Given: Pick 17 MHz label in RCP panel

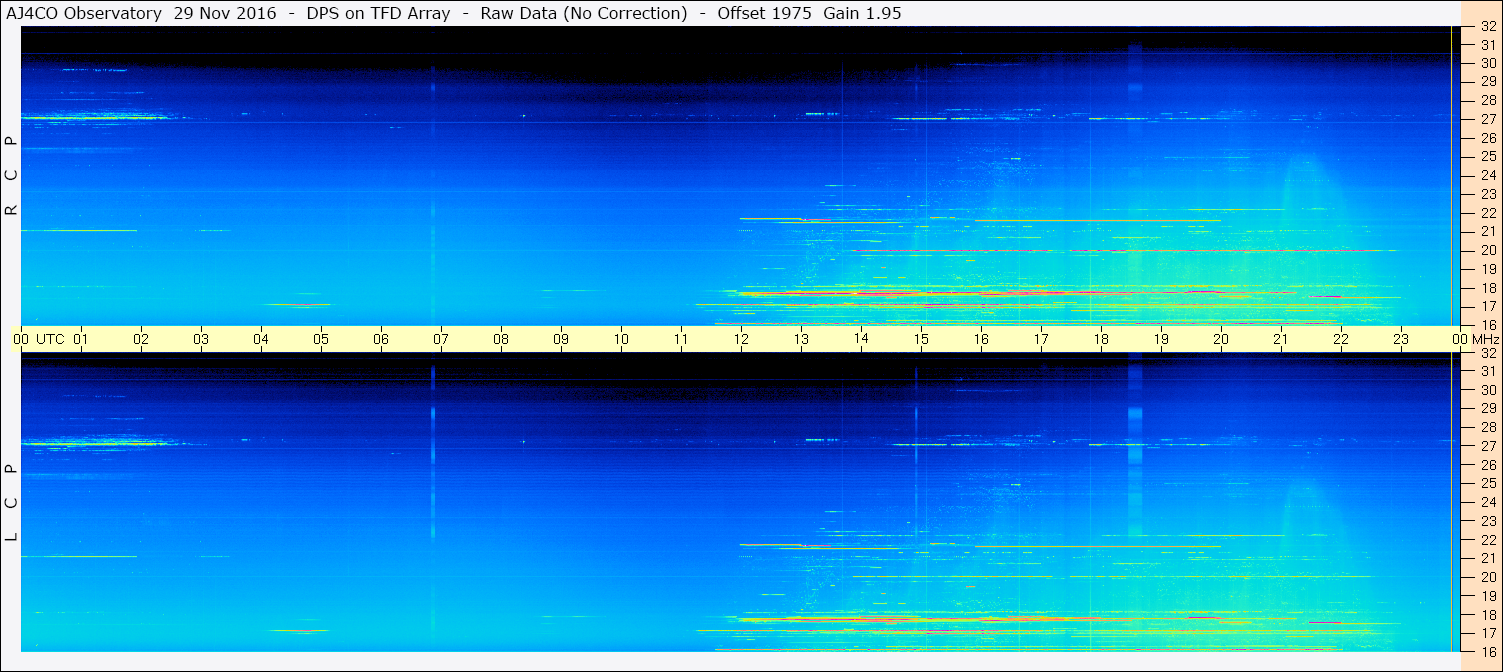Looking at the screenshot, I should [1487, 306].
